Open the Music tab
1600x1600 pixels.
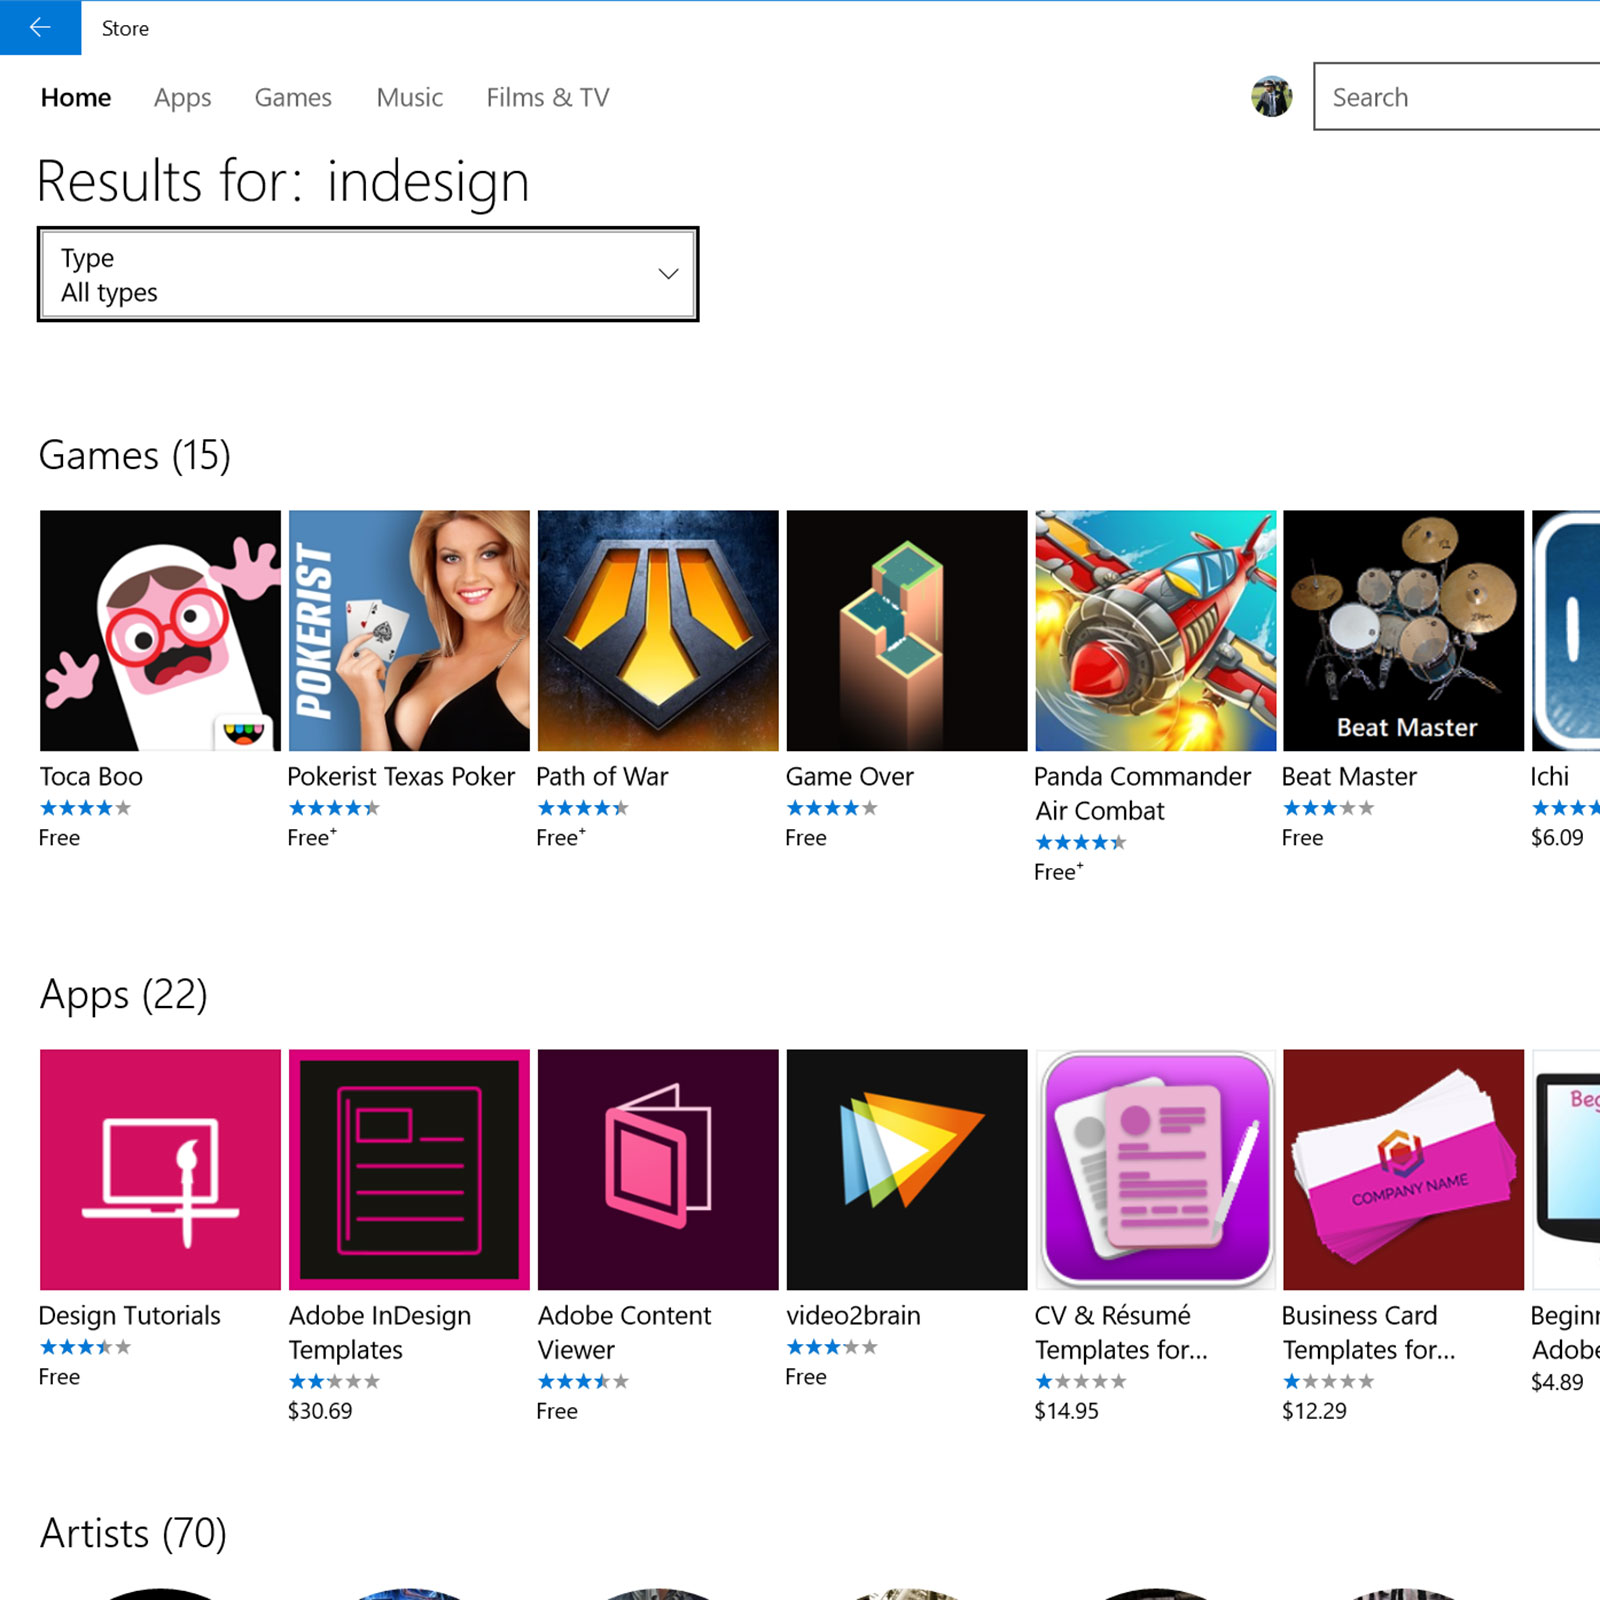(409, 98)
